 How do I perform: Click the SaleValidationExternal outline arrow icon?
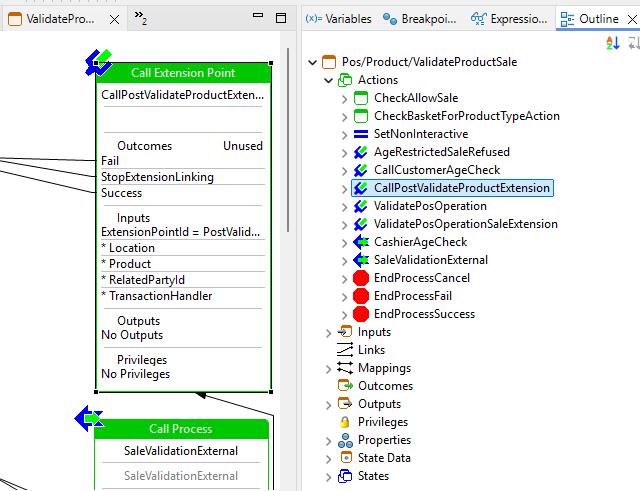[x=361, y=260]
